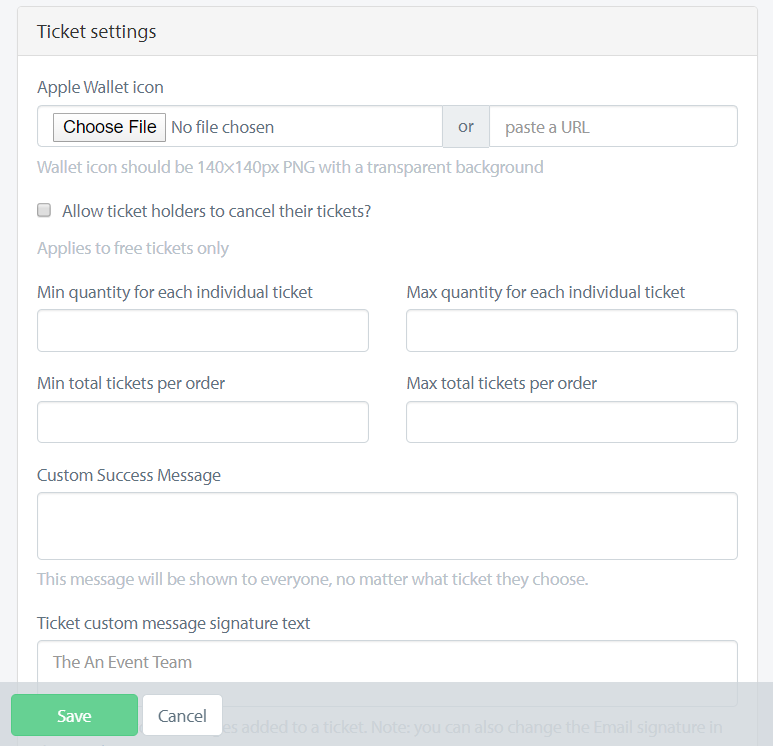773x746 pixels.
Task: Click the 'or' separator beside the URL field
Action: pos(466,127)
